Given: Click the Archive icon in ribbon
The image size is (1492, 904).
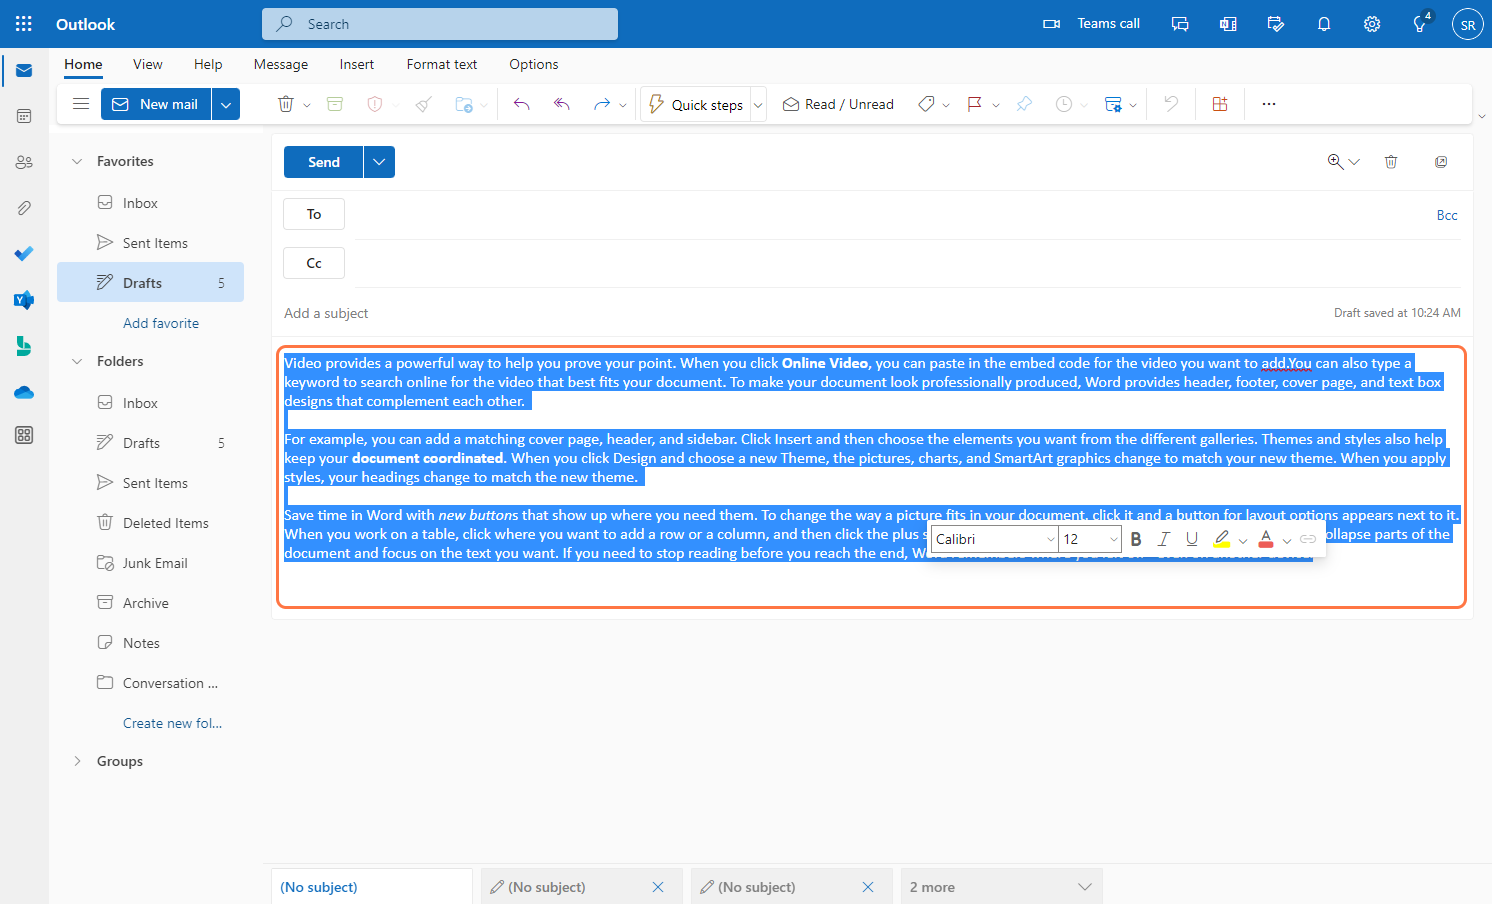Looking at the screenshot, I should click(335, 104).
